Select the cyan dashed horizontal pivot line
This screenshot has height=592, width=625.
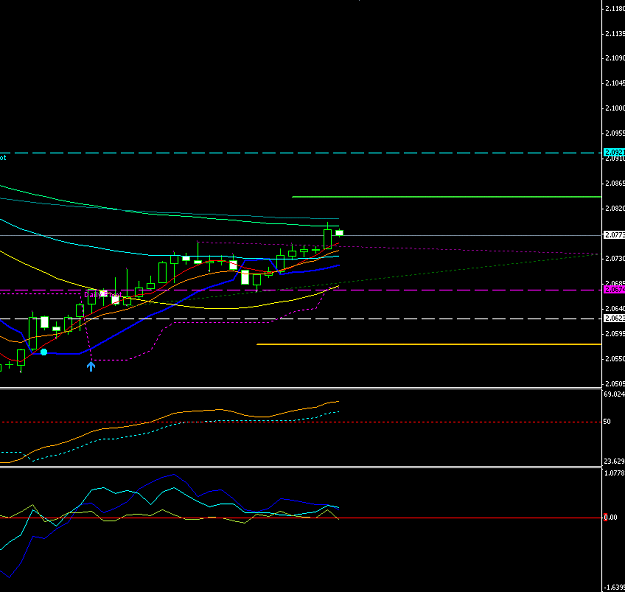(301, 153)
